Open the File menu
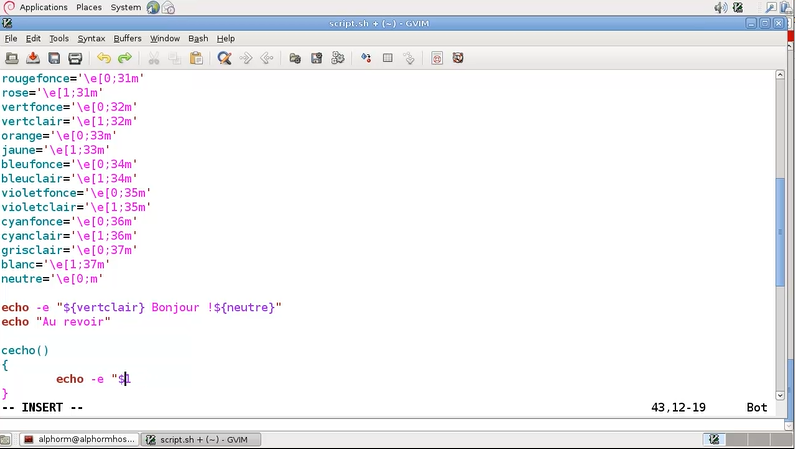The width and height of the screenshot is (795, 449). click(11, 38)
